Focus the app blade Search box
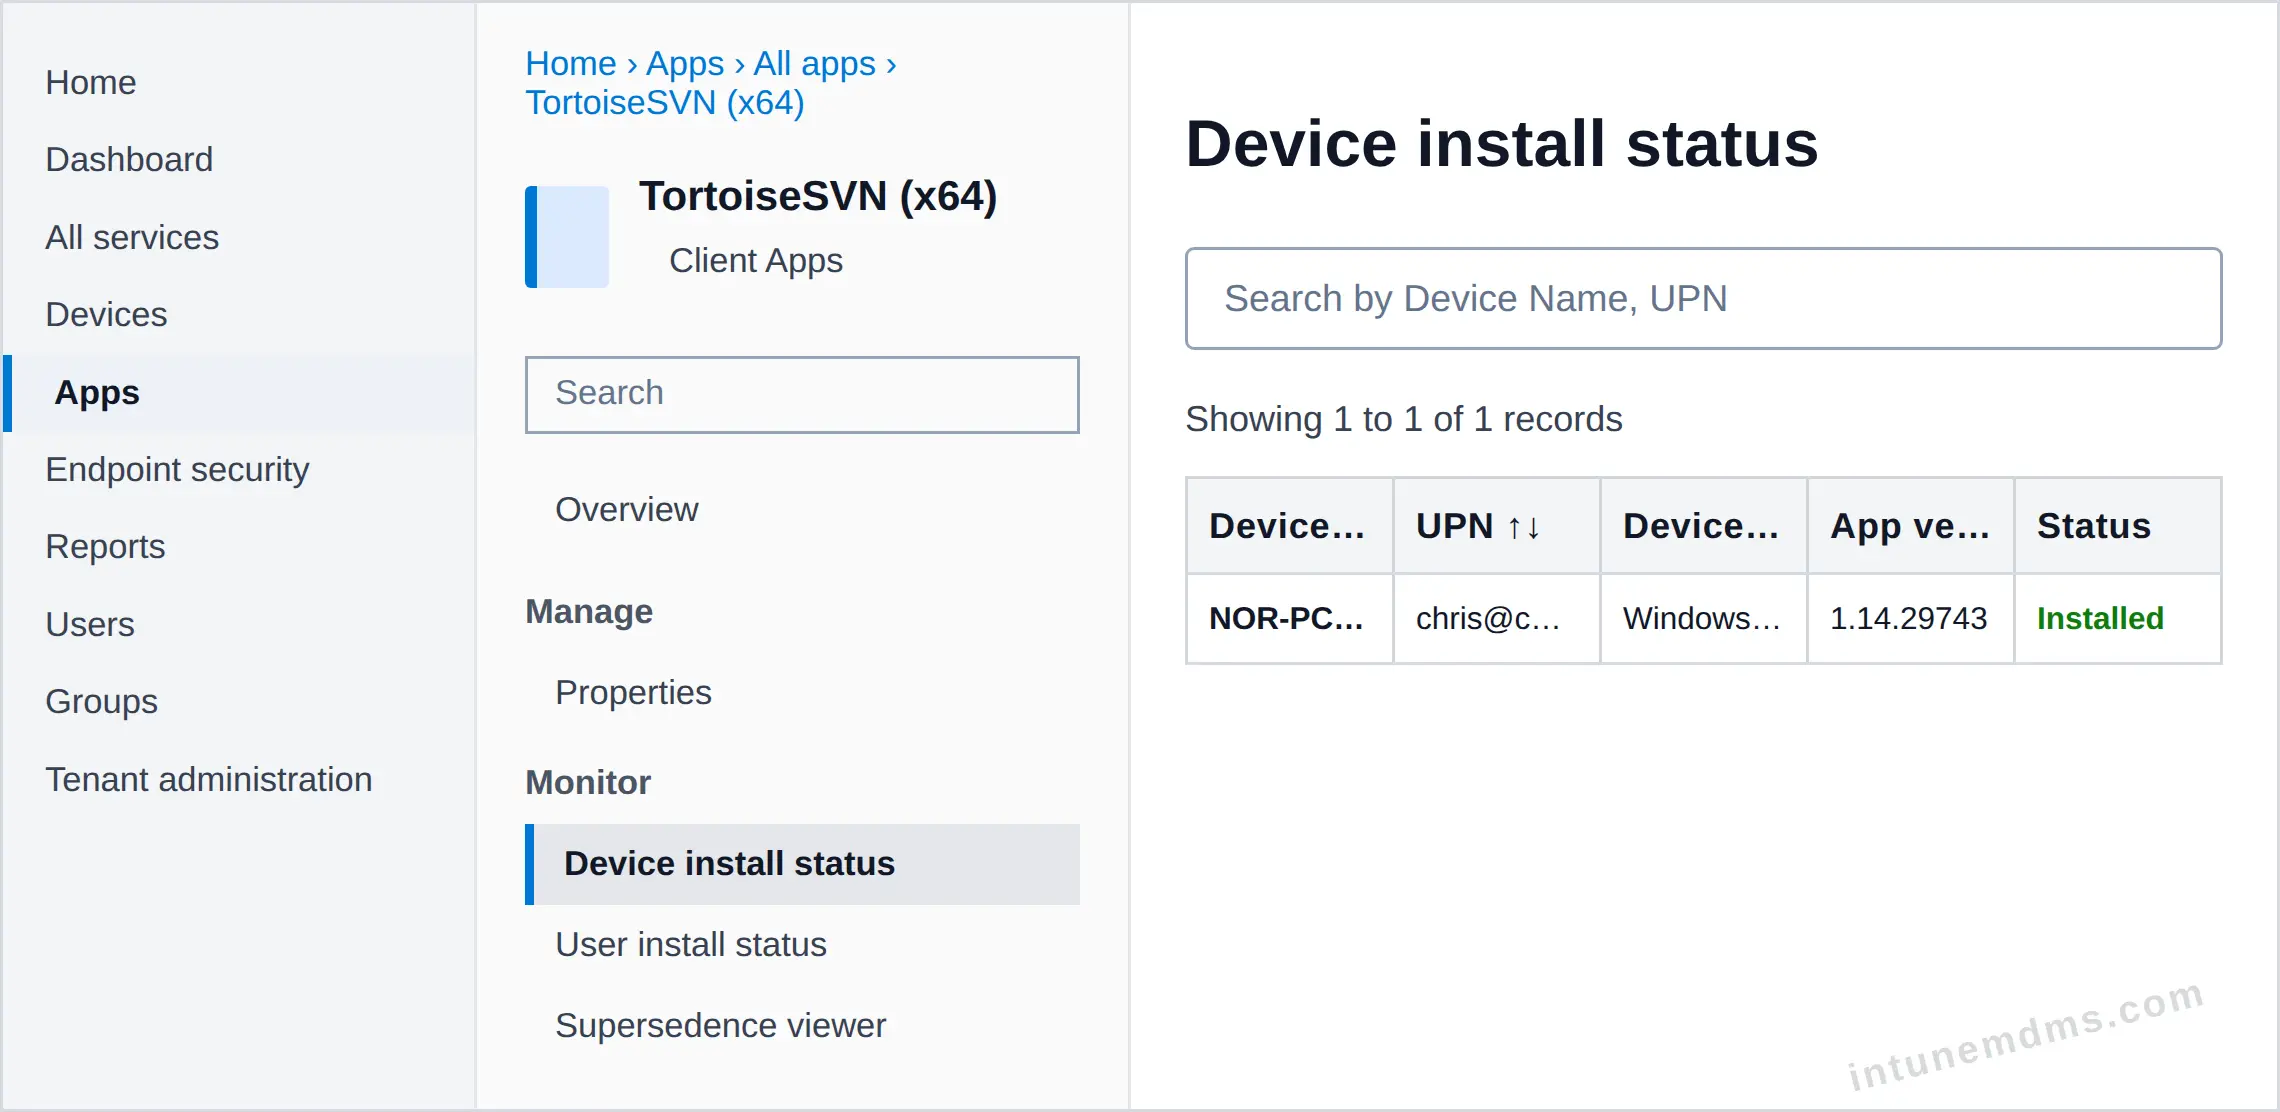 point(802,394)
